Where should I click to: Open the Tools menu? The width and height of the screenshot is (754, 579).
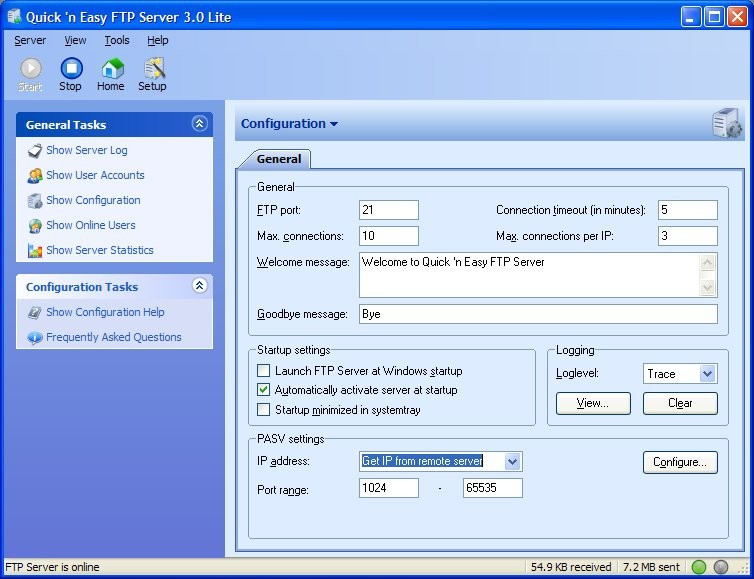117,41
